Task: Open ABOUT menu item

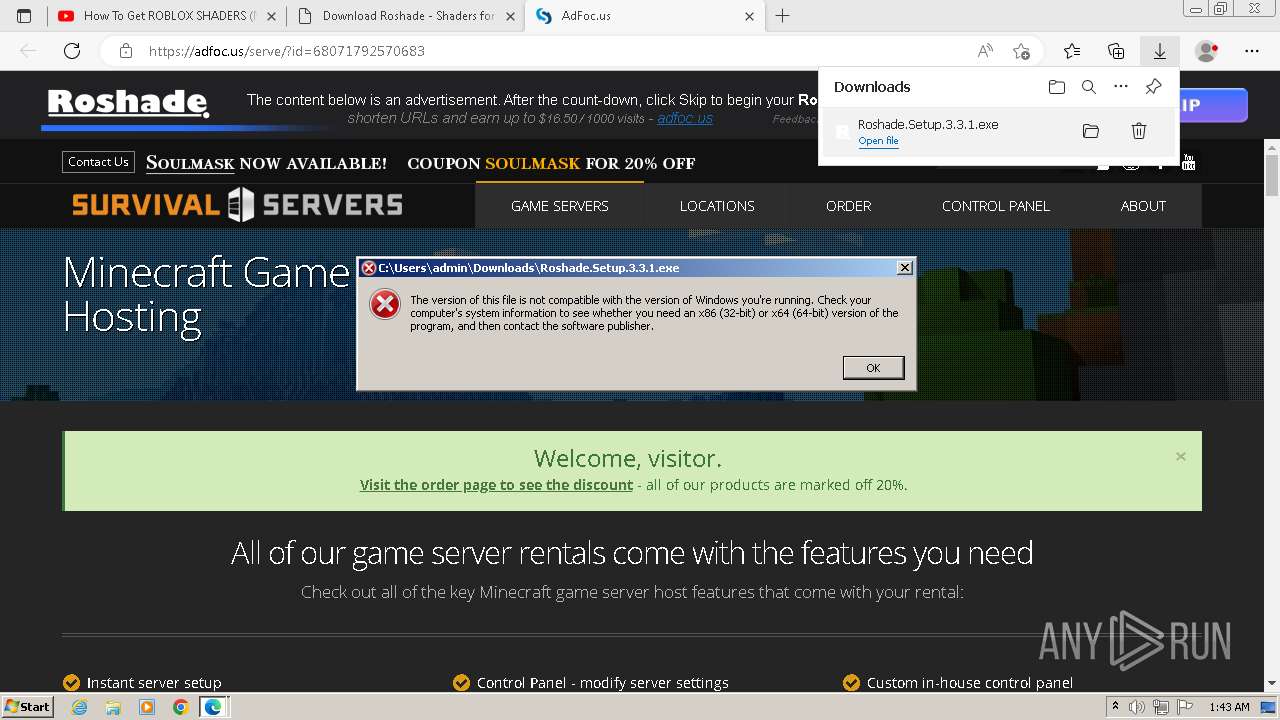Action: click(x=1143, y=206)
